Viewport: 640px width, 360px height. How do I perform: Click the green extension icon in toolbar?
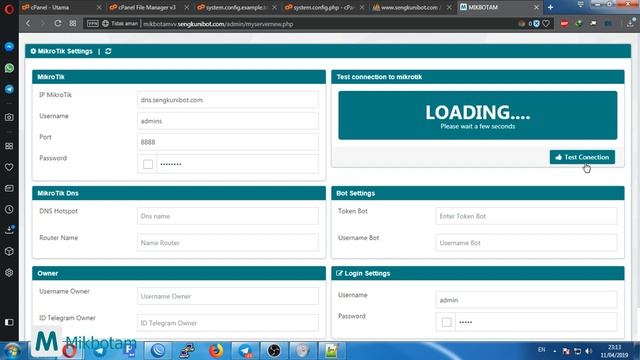pyautogui.click(x=579, y=24)
